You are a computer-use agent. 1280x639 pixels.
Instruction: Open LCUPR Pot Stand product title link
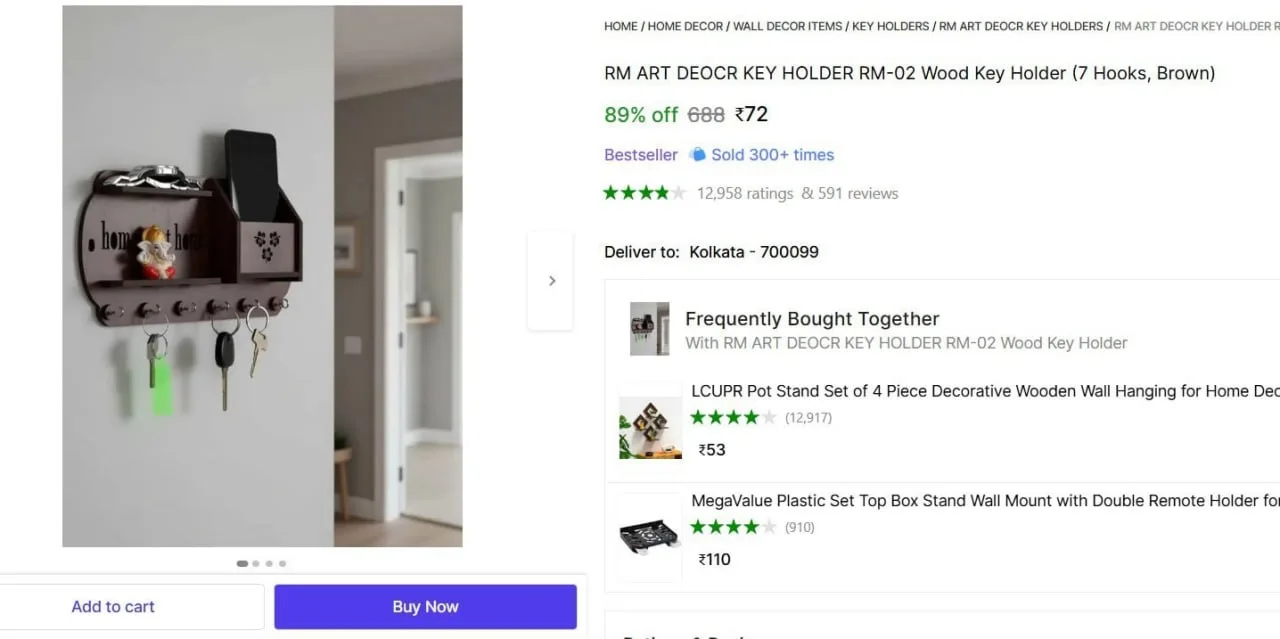click(985, 391)
